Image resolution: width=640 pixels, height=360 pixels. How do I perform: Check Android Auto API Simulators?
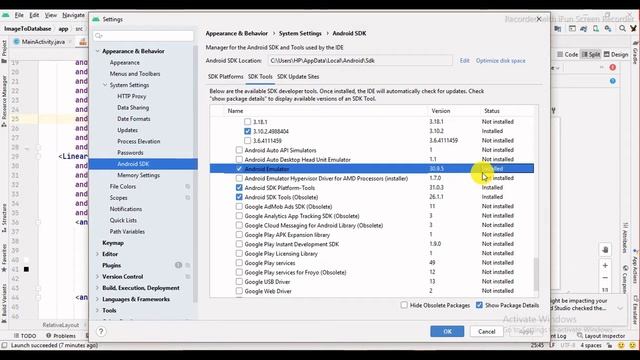[x=239, y=150]
